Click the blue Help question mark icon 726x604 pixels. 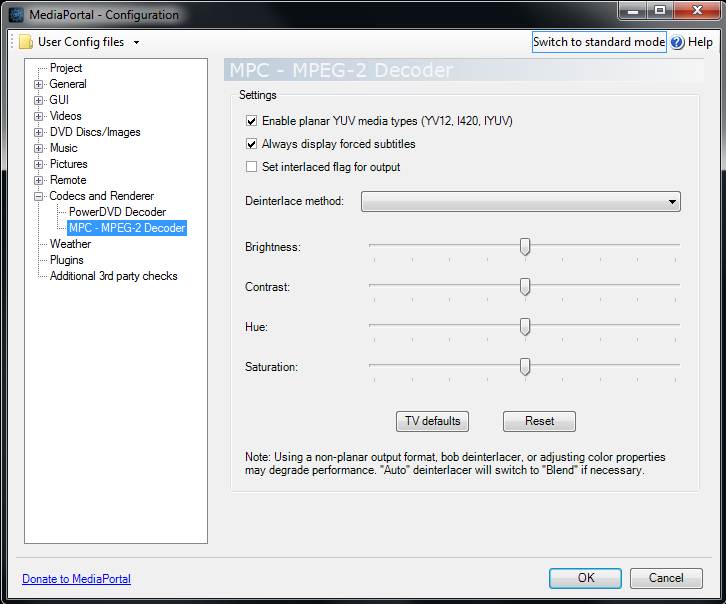click(677, 42)
